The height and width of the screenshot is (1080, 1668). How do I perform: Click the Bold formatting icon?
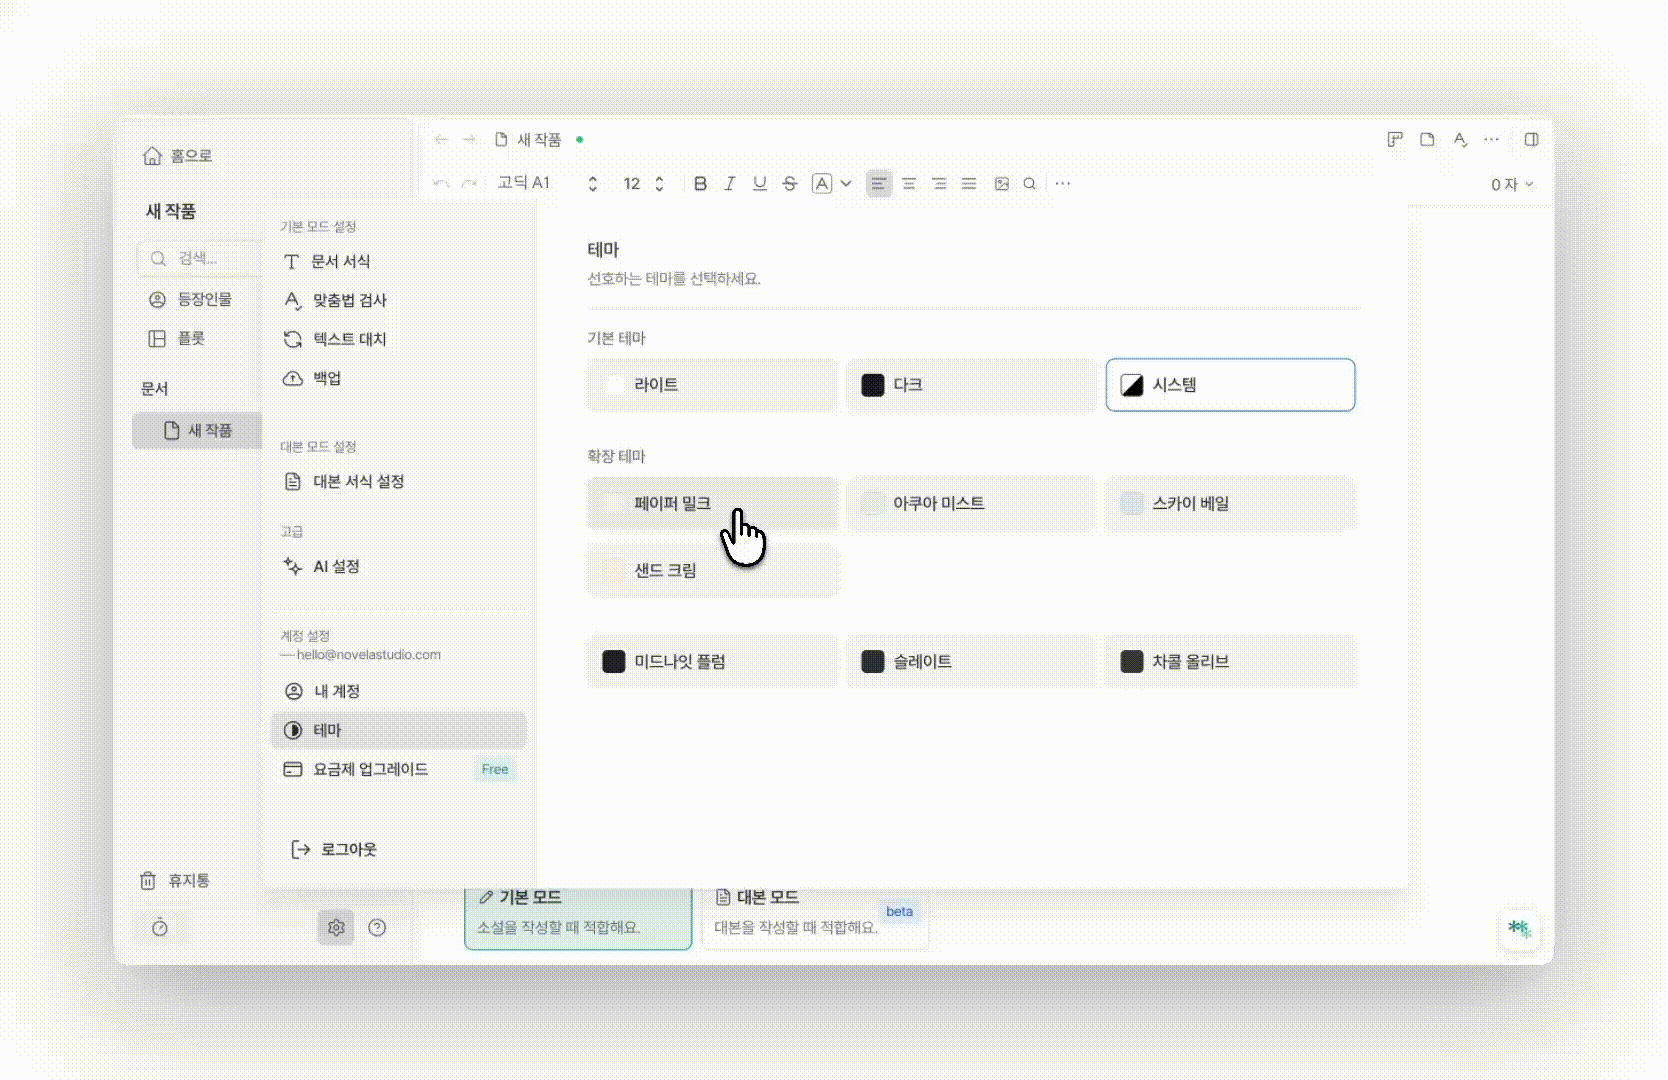pos(700,184)
